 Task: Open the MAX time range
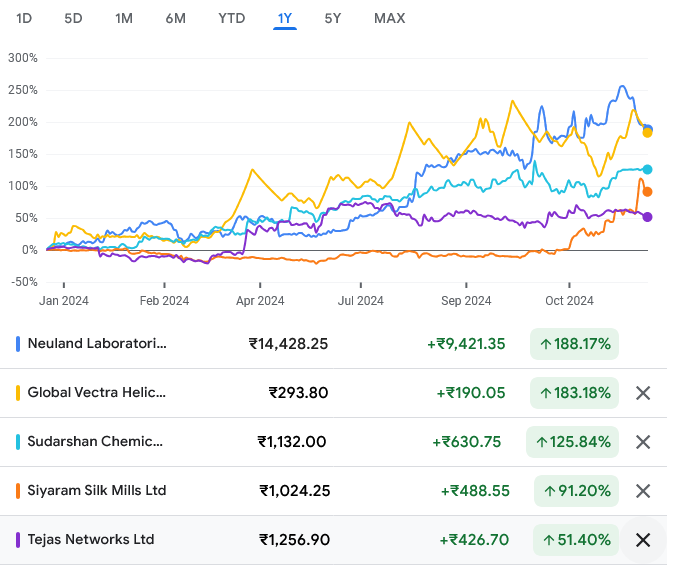tap(390, 19)
